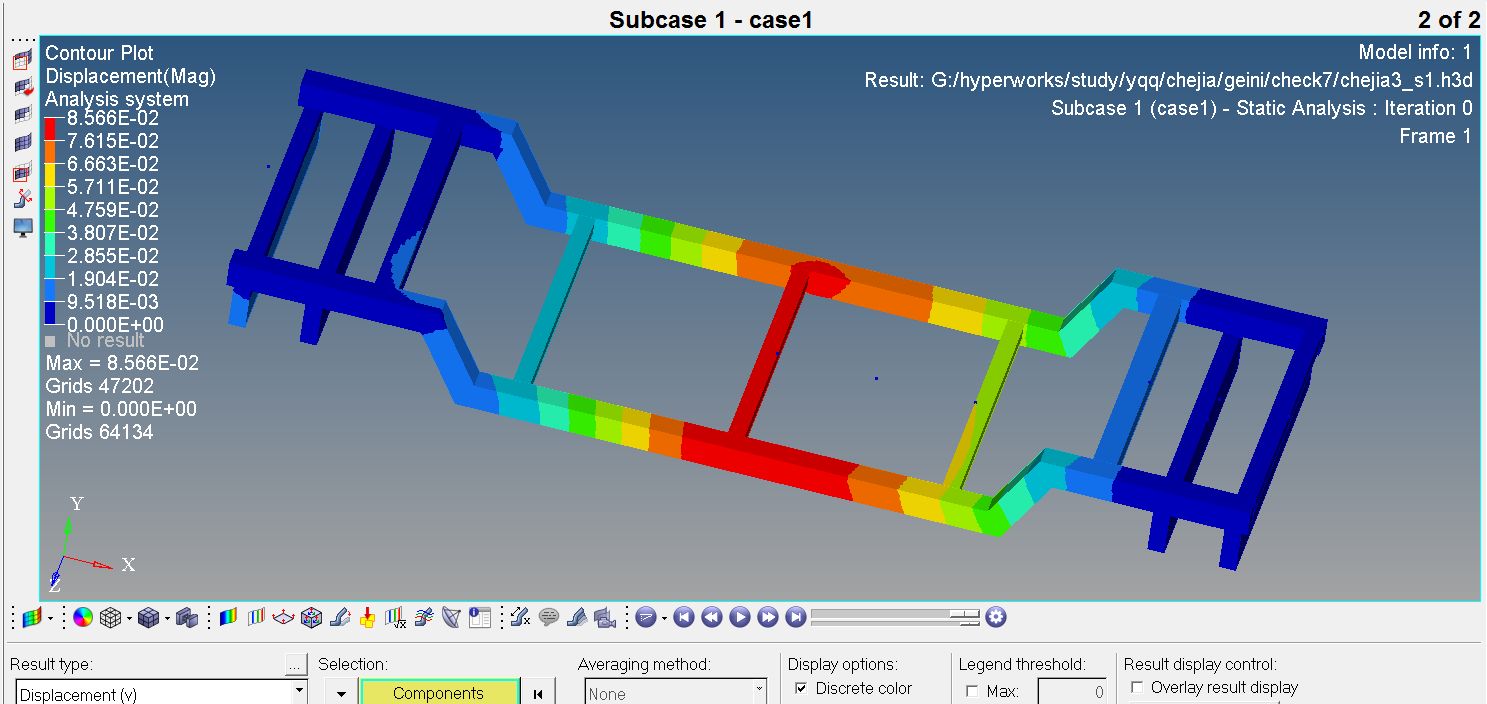Click the 'Grids 64134' text
The image size is (1487, 704).
tap(100, 432)
